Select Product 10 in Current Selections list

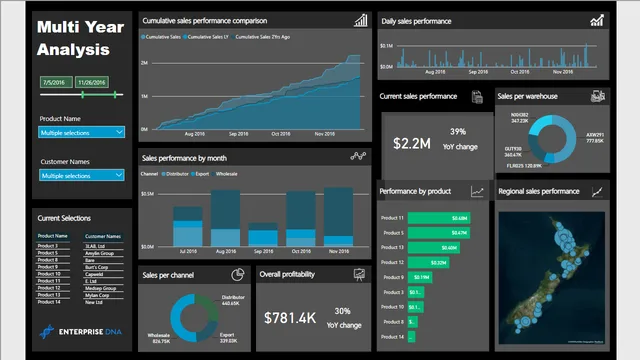point(49,274)
